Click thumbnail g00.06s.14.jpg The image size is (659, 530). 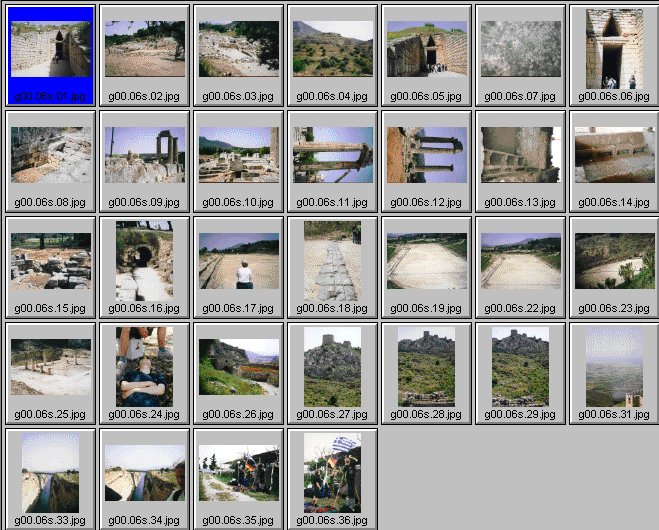614,155
